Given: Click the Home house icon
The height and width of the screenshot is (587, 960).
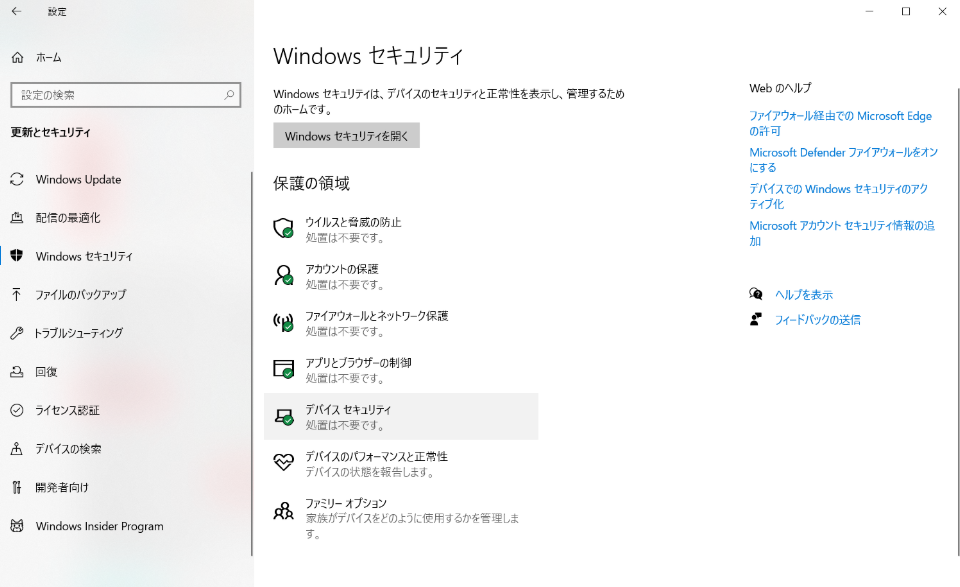Looking at the screenshot, I should point(17,58).
